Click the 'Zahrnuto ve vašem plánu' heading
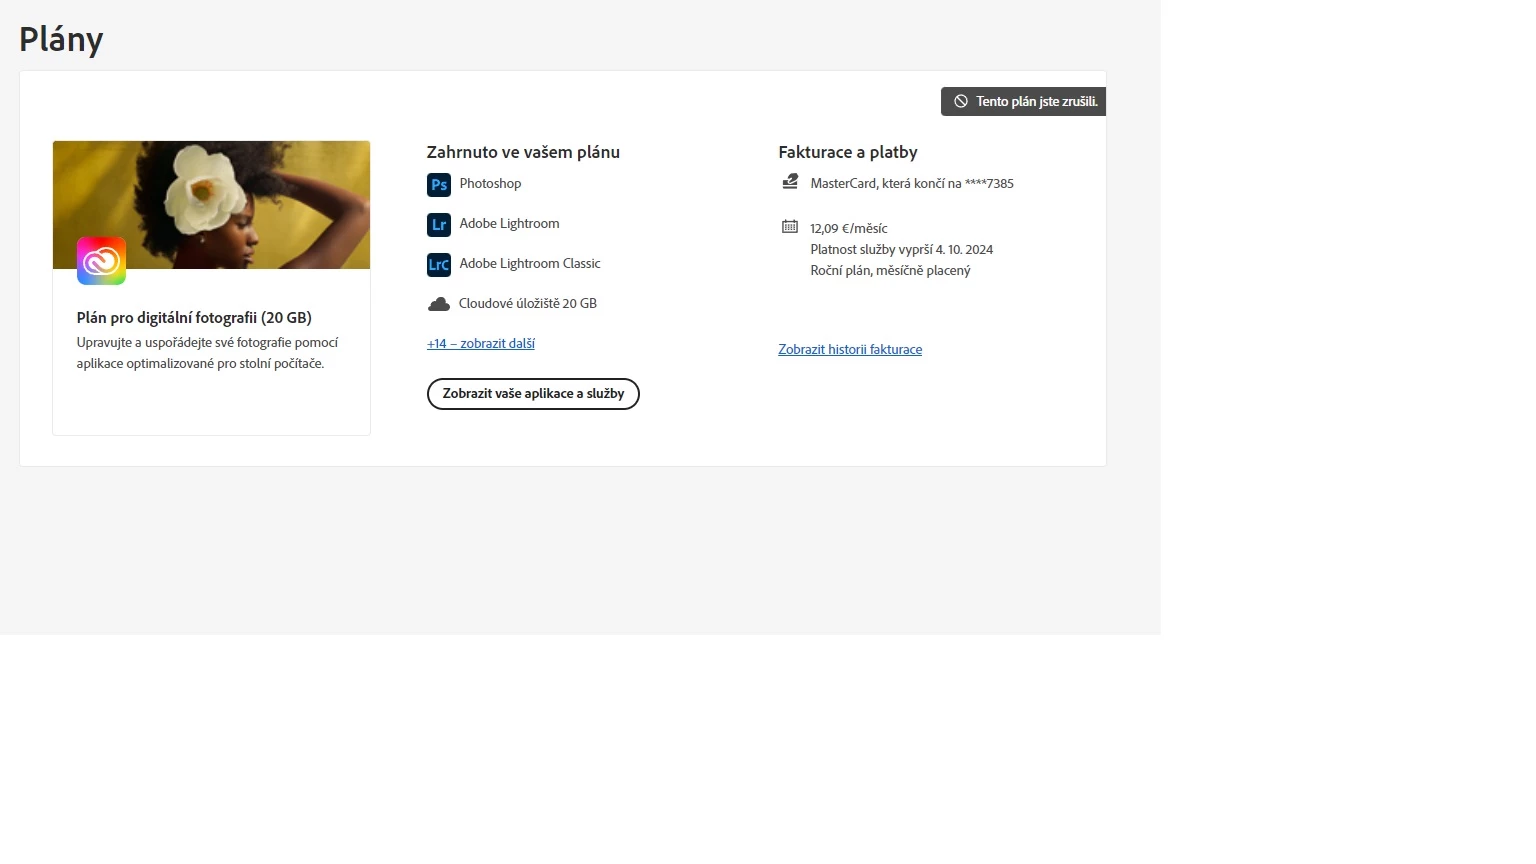This screenshot has width=1536, height=864. (523, 152)
